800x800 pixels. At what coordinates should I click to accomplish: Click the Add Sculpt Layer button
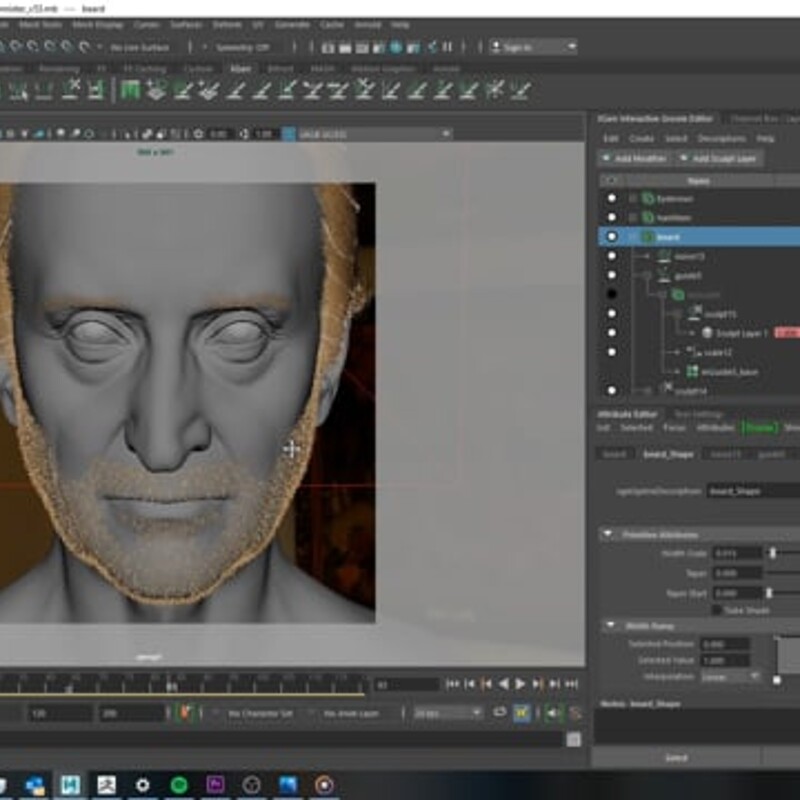pyautogui.click(x=719, y=158)
